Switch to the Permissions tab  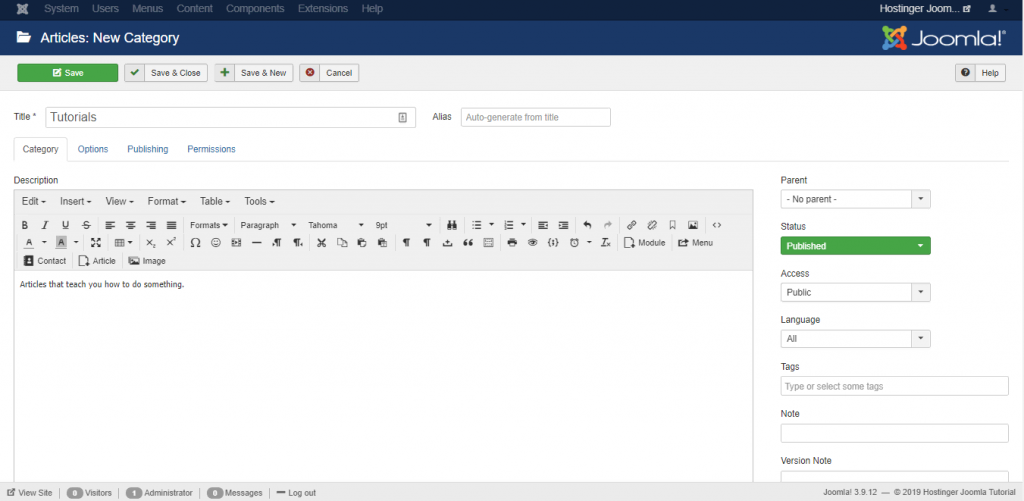211,149
